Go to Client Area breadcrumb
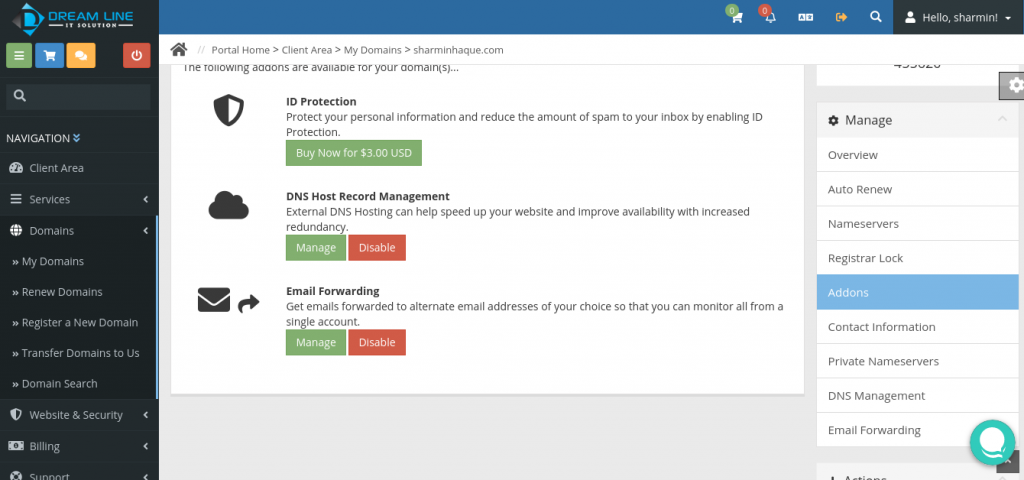1024x480 pixels. click(x=307, y=50)
